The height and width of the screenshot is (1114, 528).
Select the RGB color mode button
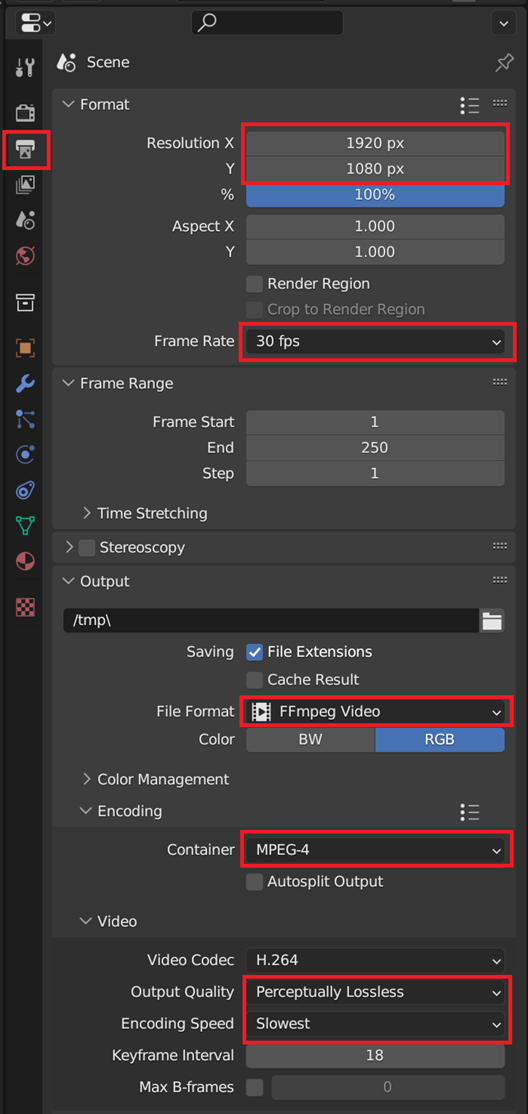point(440,740)
